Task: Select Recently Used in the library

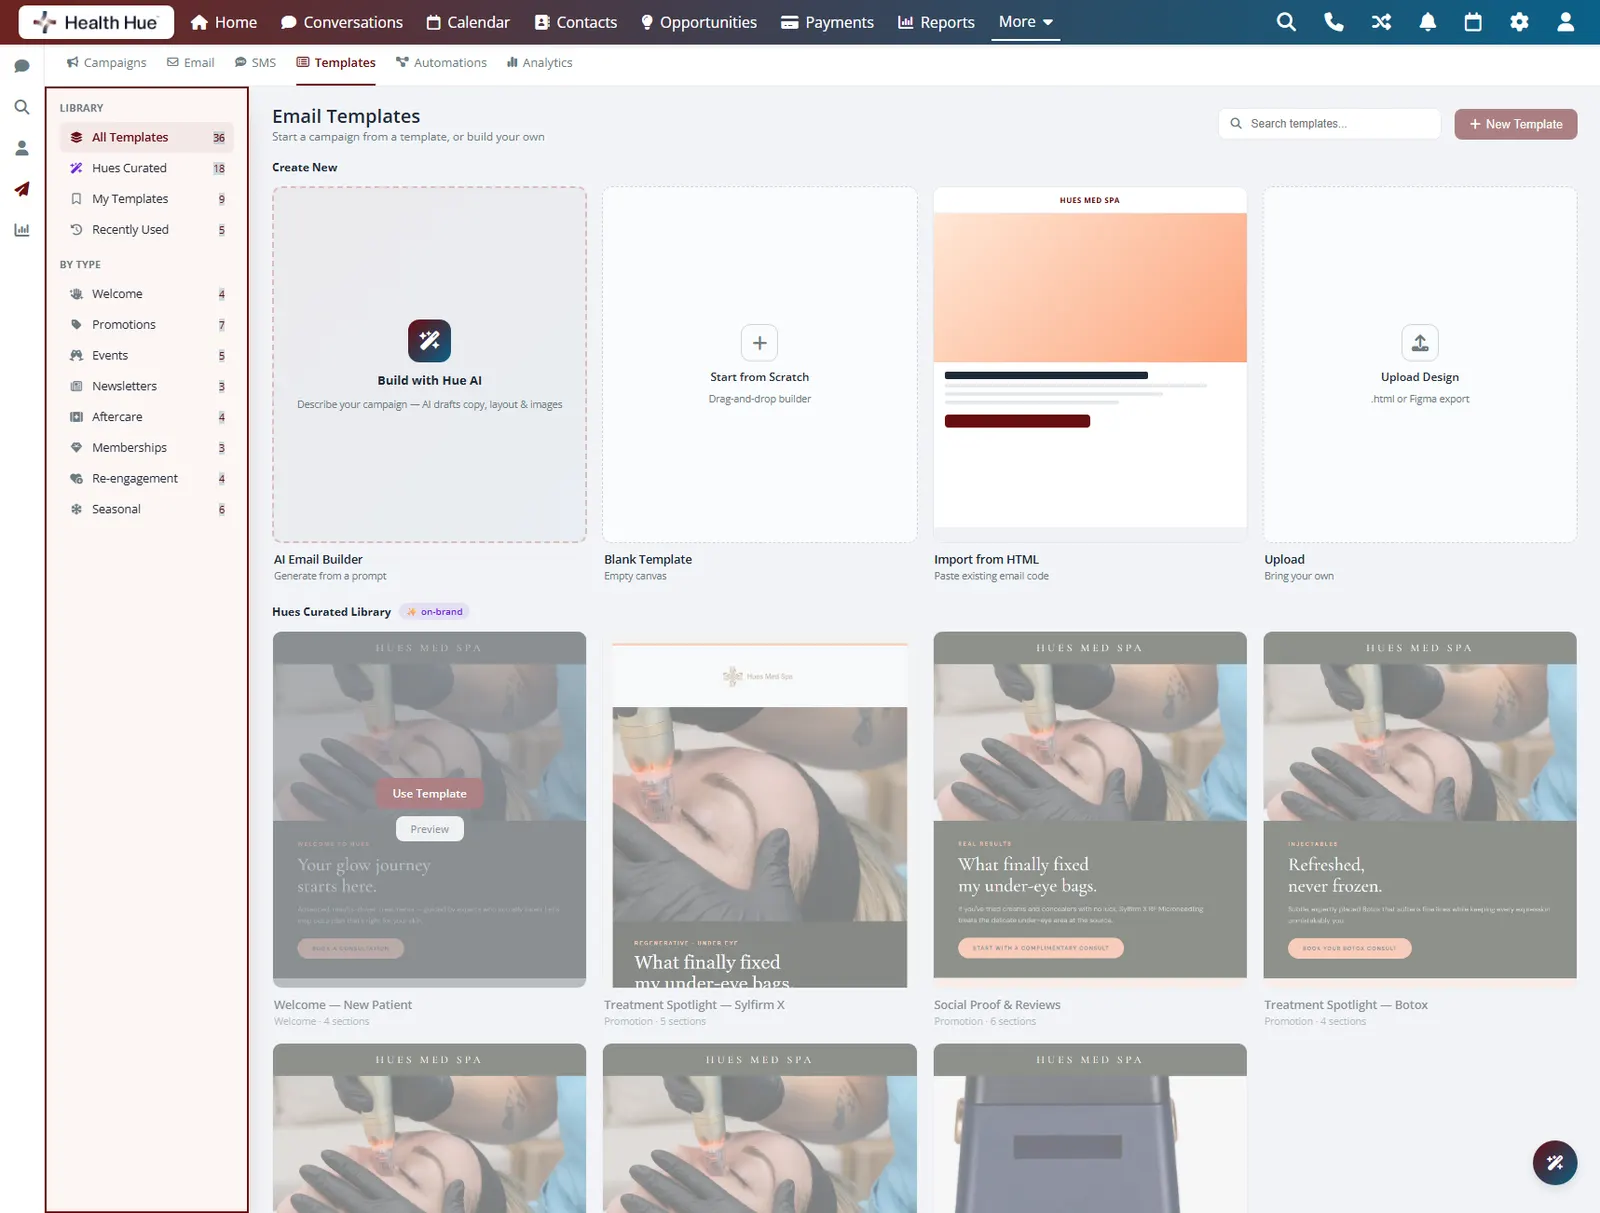Action: click(x=147, y=230)
